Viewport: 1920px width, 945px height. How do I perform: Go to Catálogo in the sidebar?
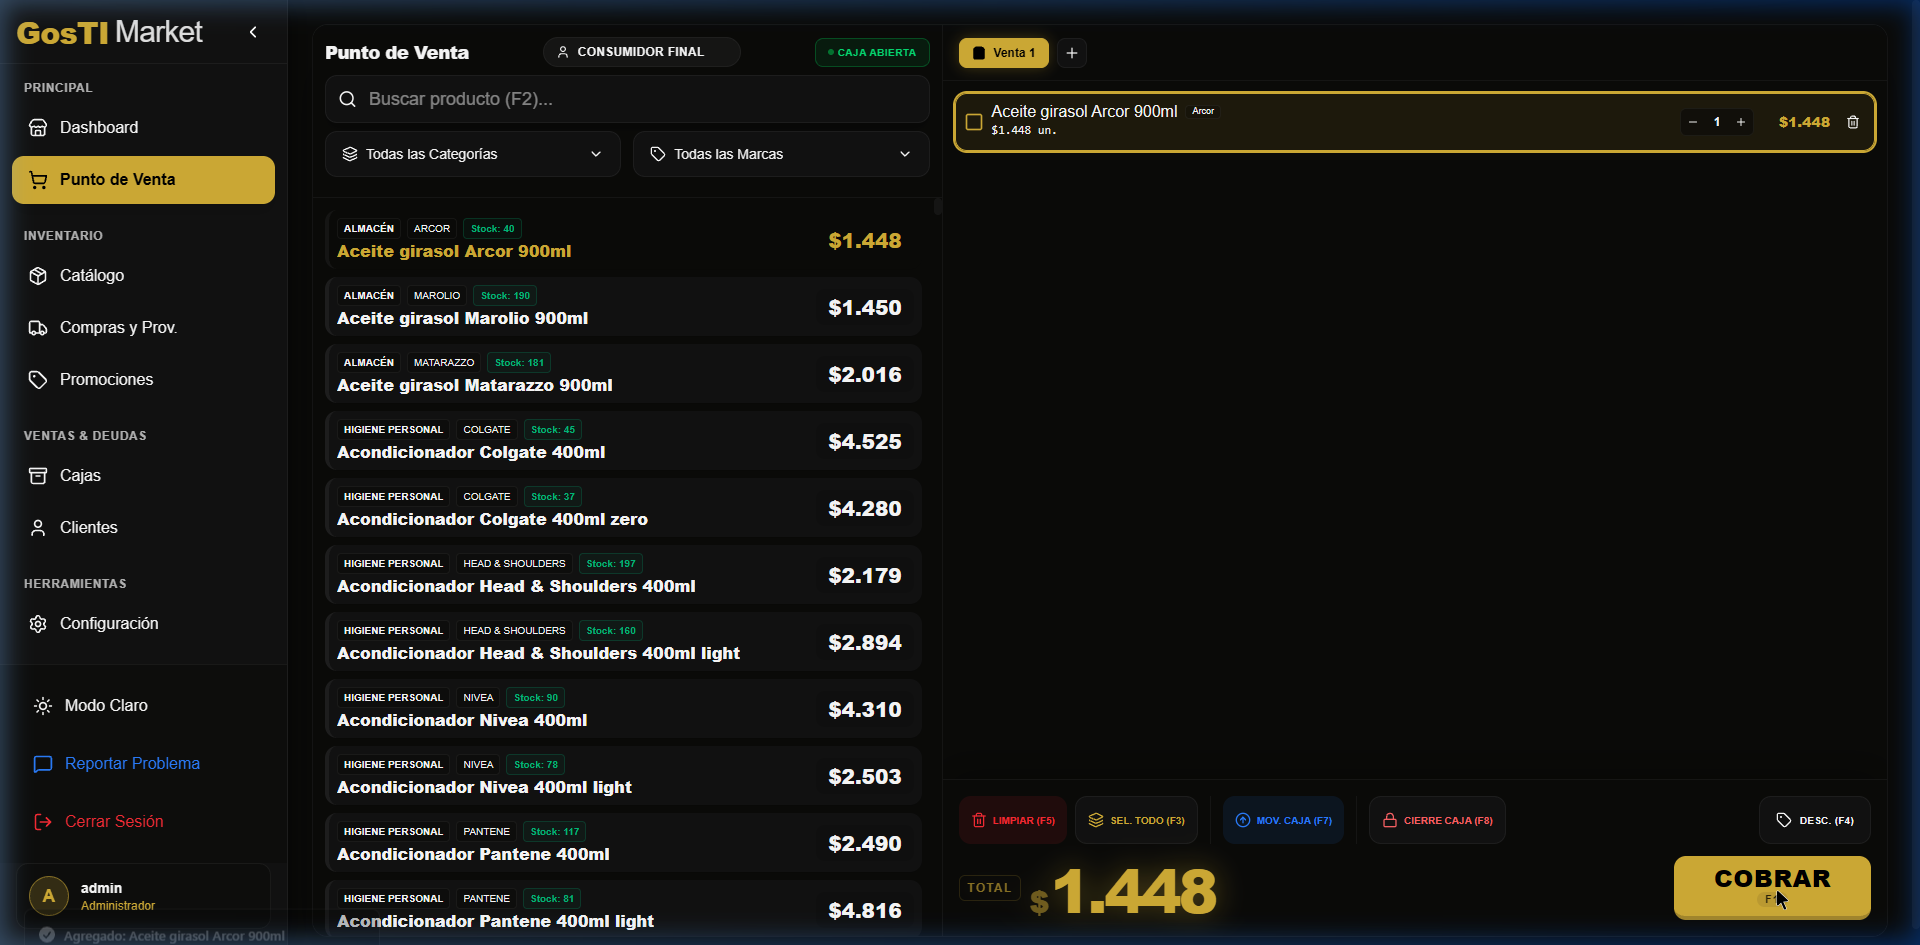[x=143, y=276]
